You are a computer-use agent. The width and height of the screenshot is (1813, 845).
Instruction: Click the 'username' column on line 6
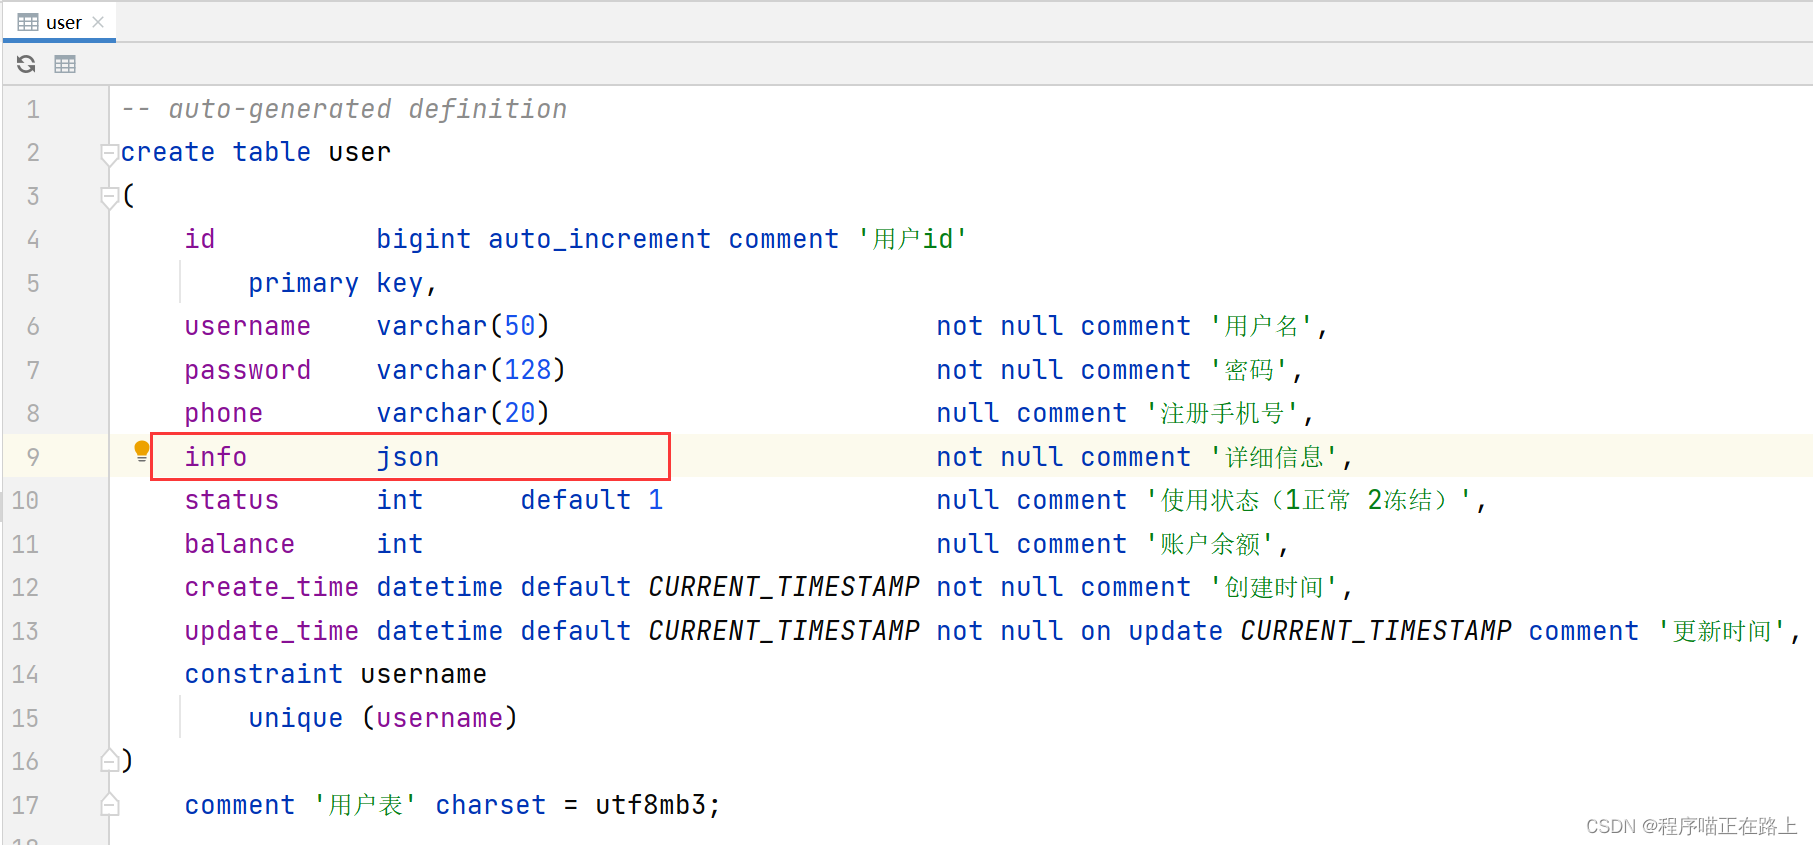coord(248,326)
